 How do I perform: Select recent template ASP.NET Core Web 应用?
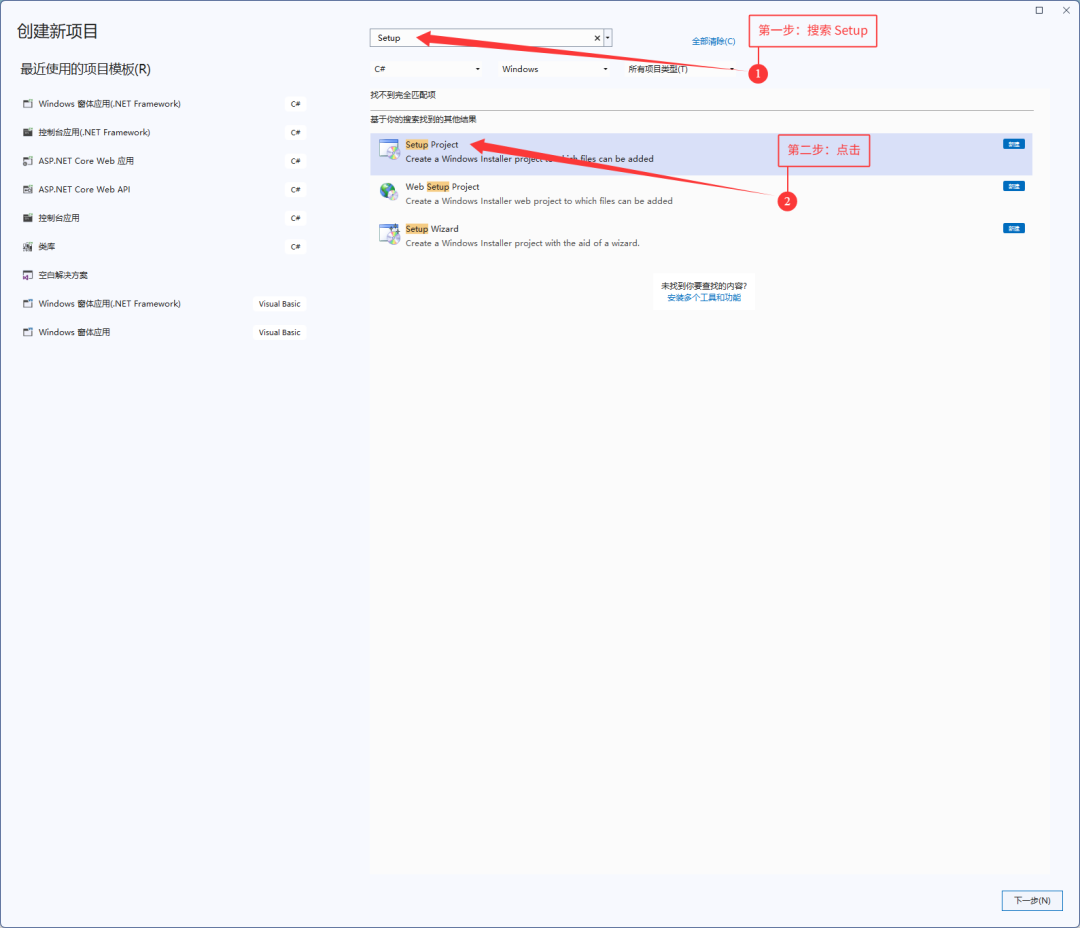[164, 161]
